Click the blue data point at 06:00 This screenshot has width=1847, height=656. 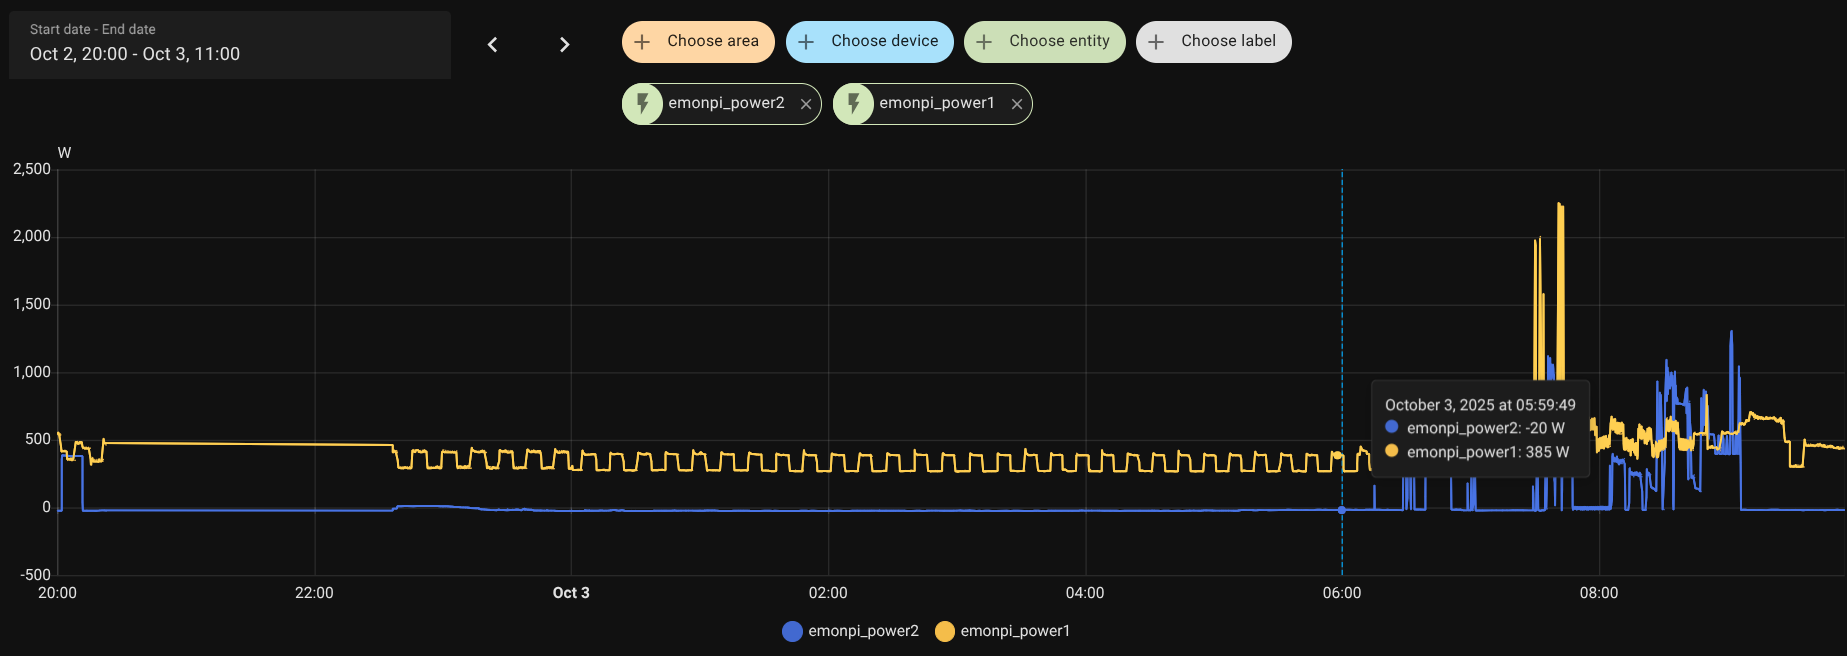pyautogui.click(x=1342, y=510)
